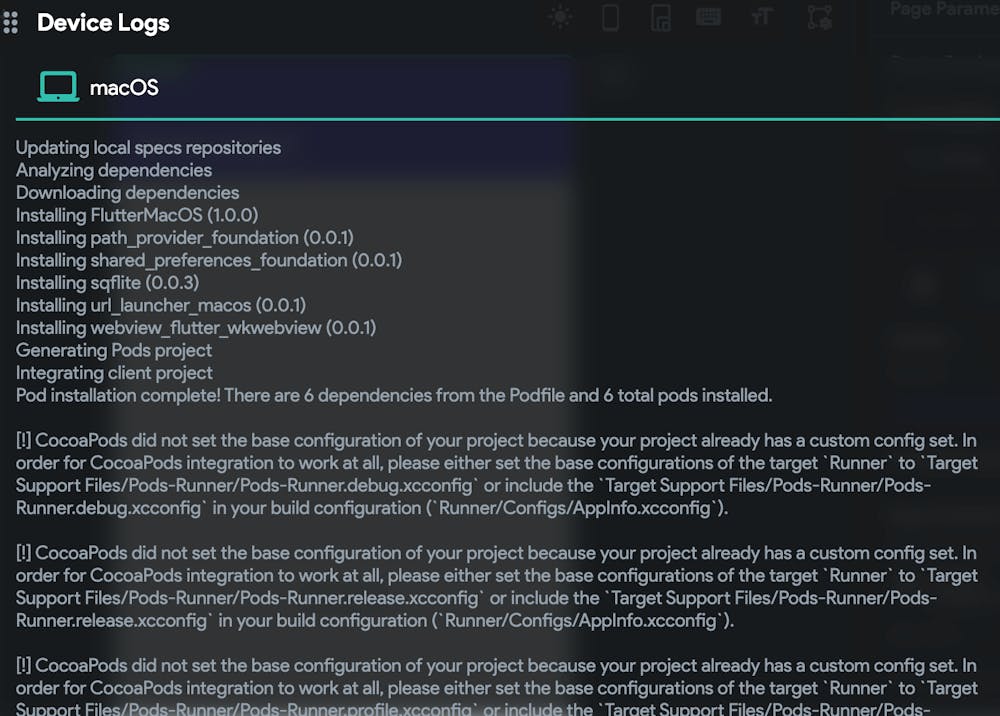
Task: Click the 'Installing FlutterMacOS (1.0.0)' log entry
Action: [x=136, y=215]
